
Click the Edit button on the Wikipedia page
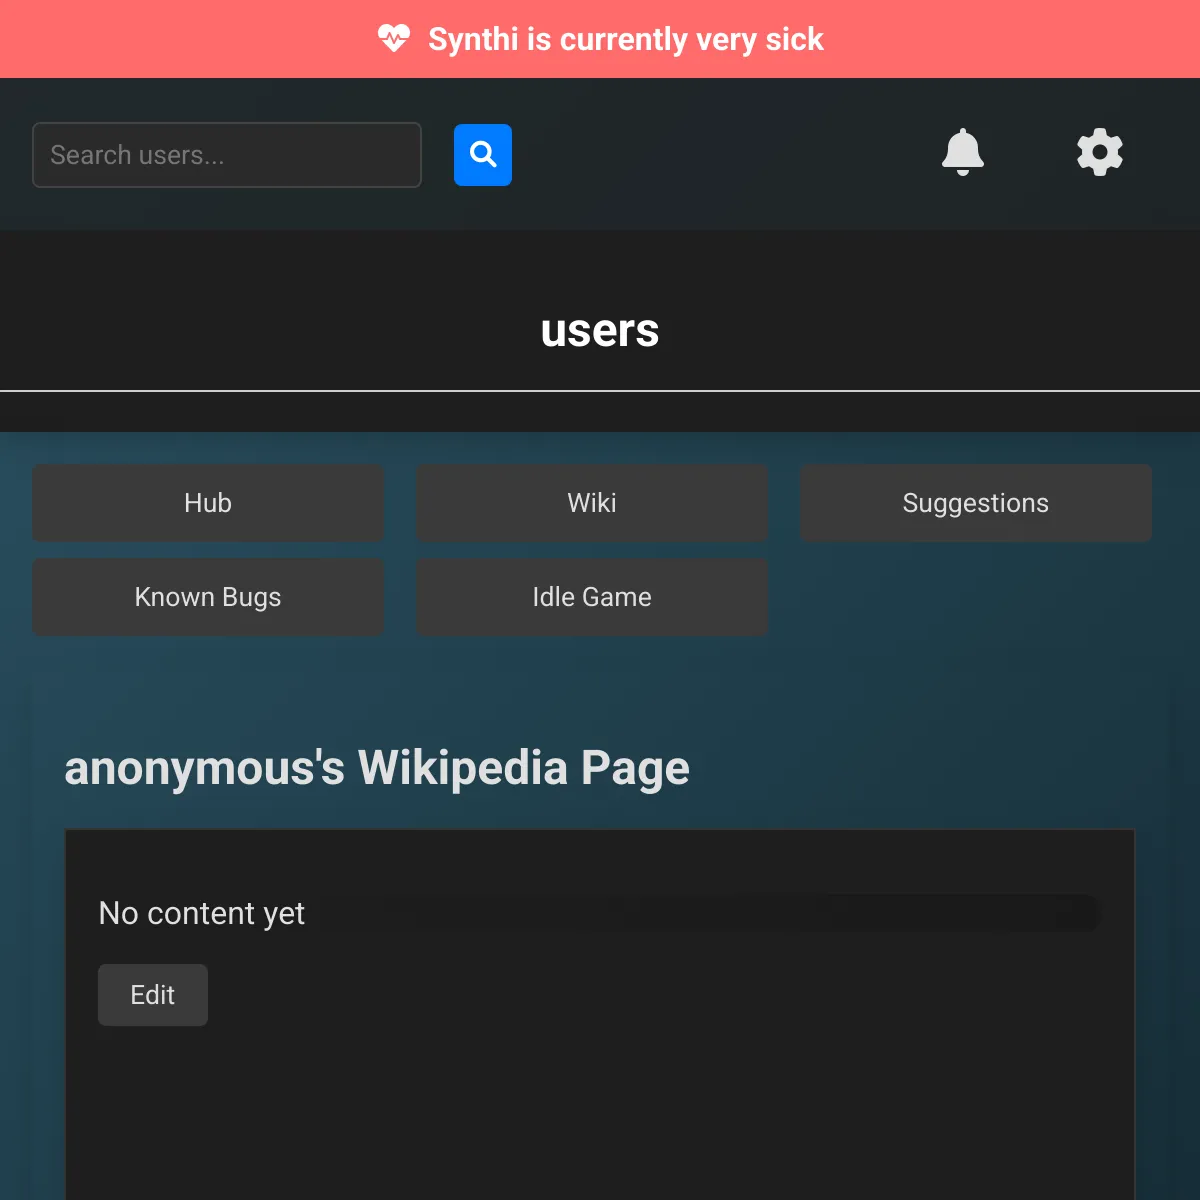pos(152,994)
